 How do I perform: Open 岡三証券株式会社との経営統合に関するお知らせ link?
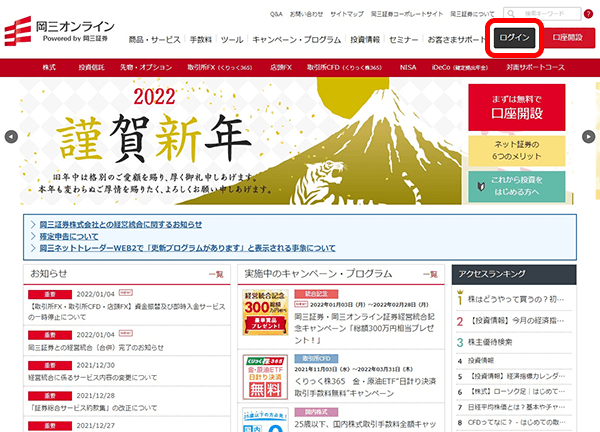[x=121, y=225]
